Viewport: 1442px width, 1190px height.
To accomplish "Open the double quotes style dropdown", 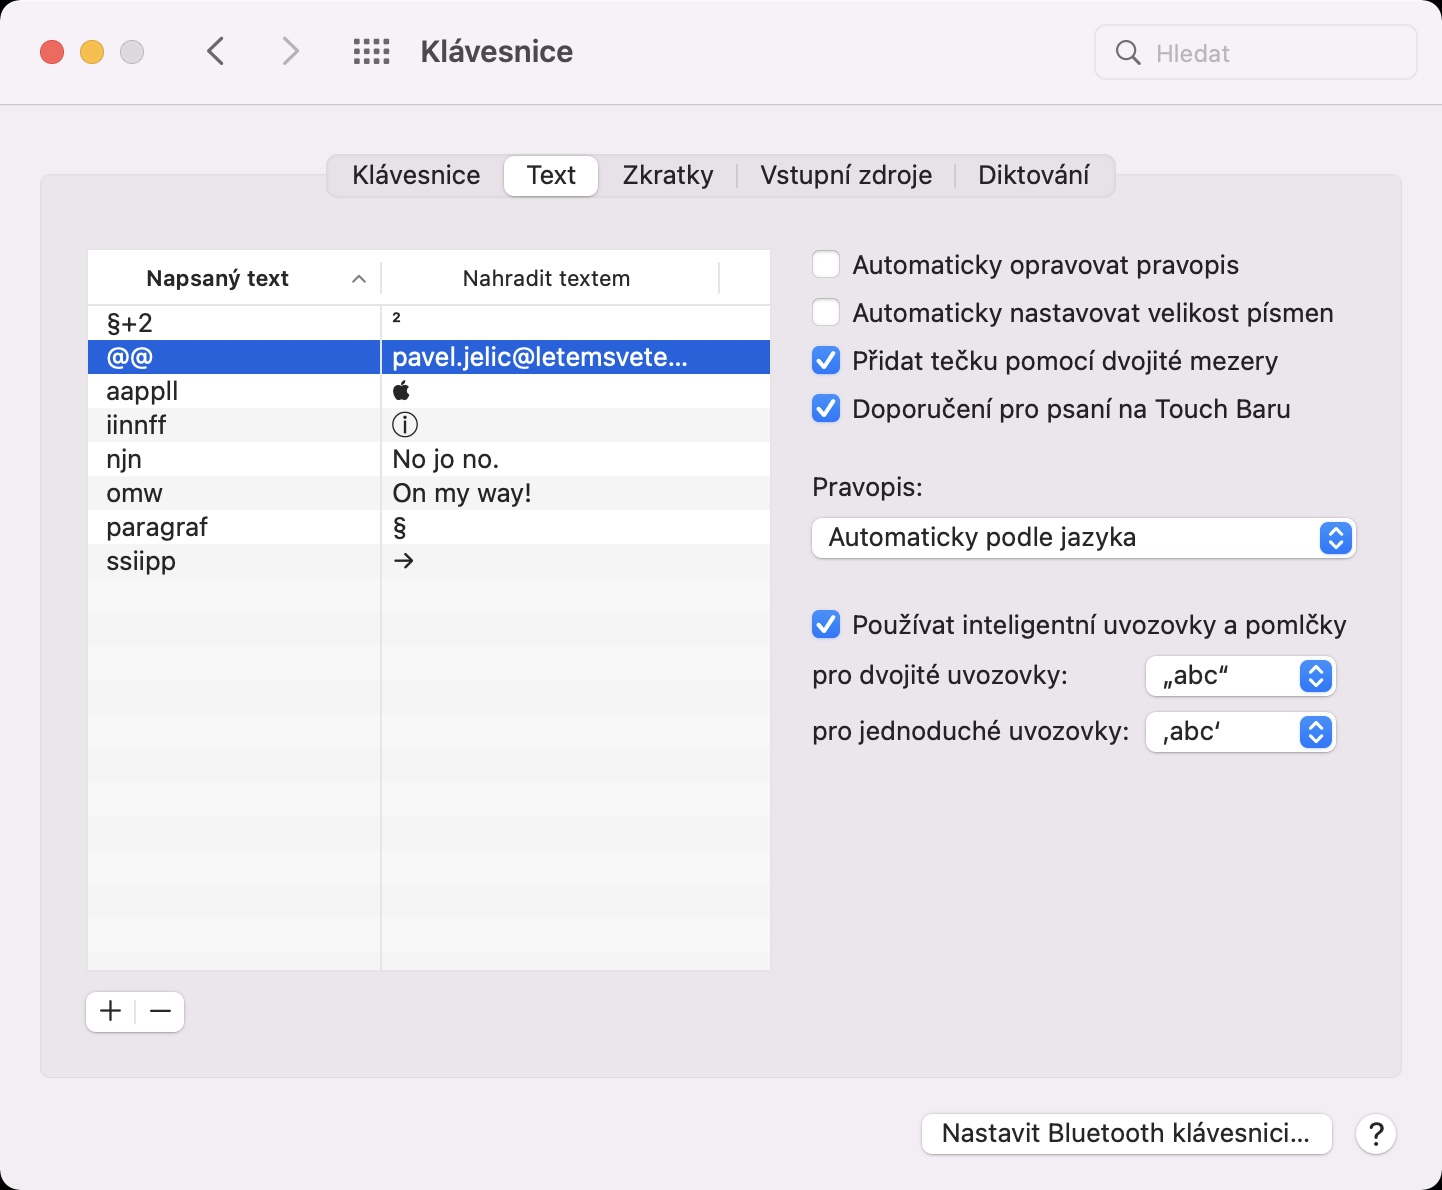I will point(1240,676).
